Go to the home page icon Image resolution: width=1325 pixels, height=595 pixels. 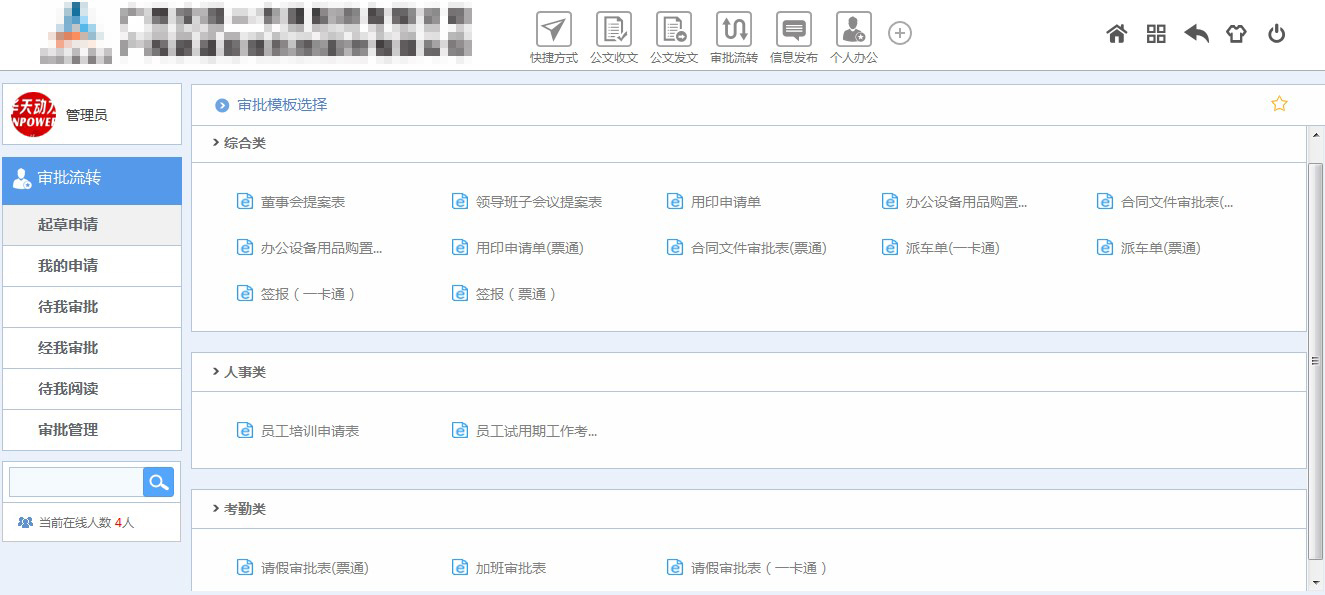(1117, 34)
